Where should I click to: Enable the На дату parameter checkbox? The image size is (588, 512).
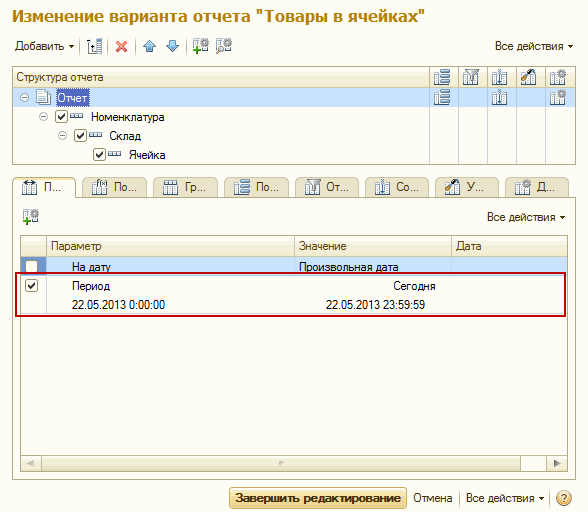[32, 266]
